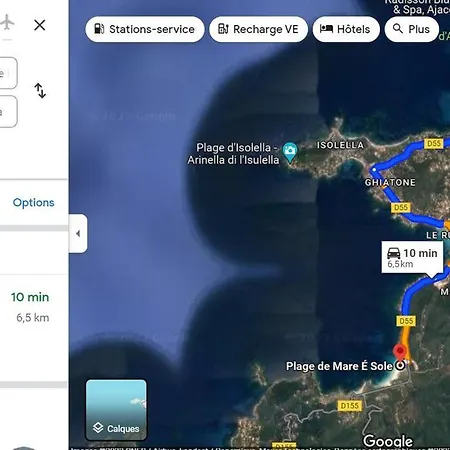Screen dimensions: 450x450
Task: Select the 10 min route in side panel
Action: coord(30,307)
